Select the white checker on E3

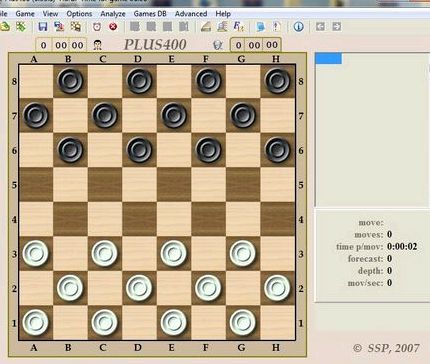(173, 253)
